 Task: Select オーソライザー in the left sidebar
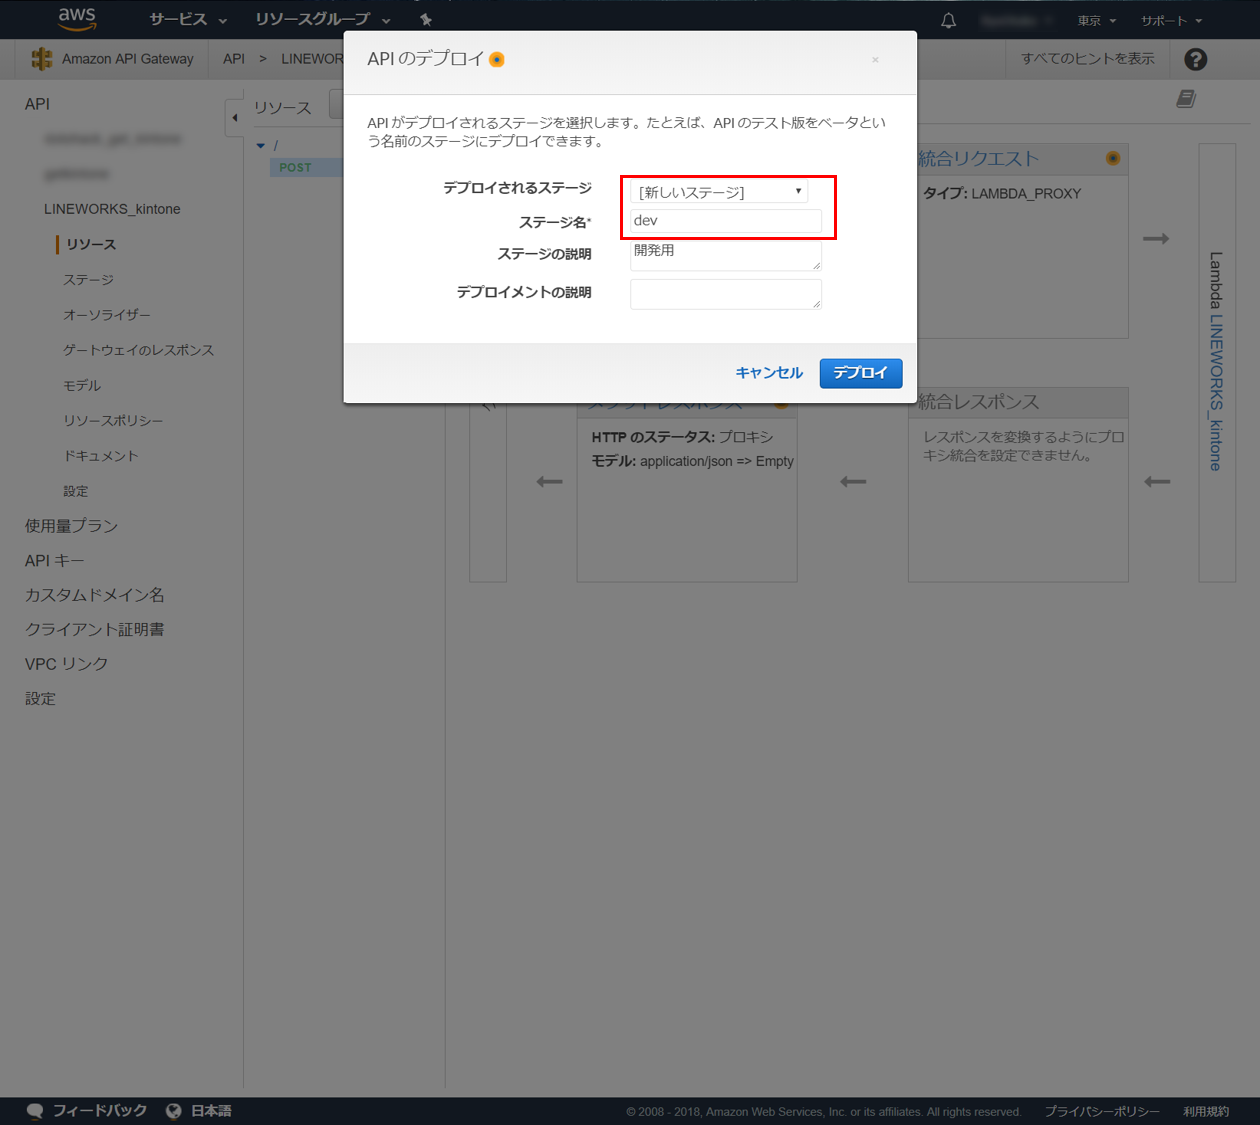point(107,315)
